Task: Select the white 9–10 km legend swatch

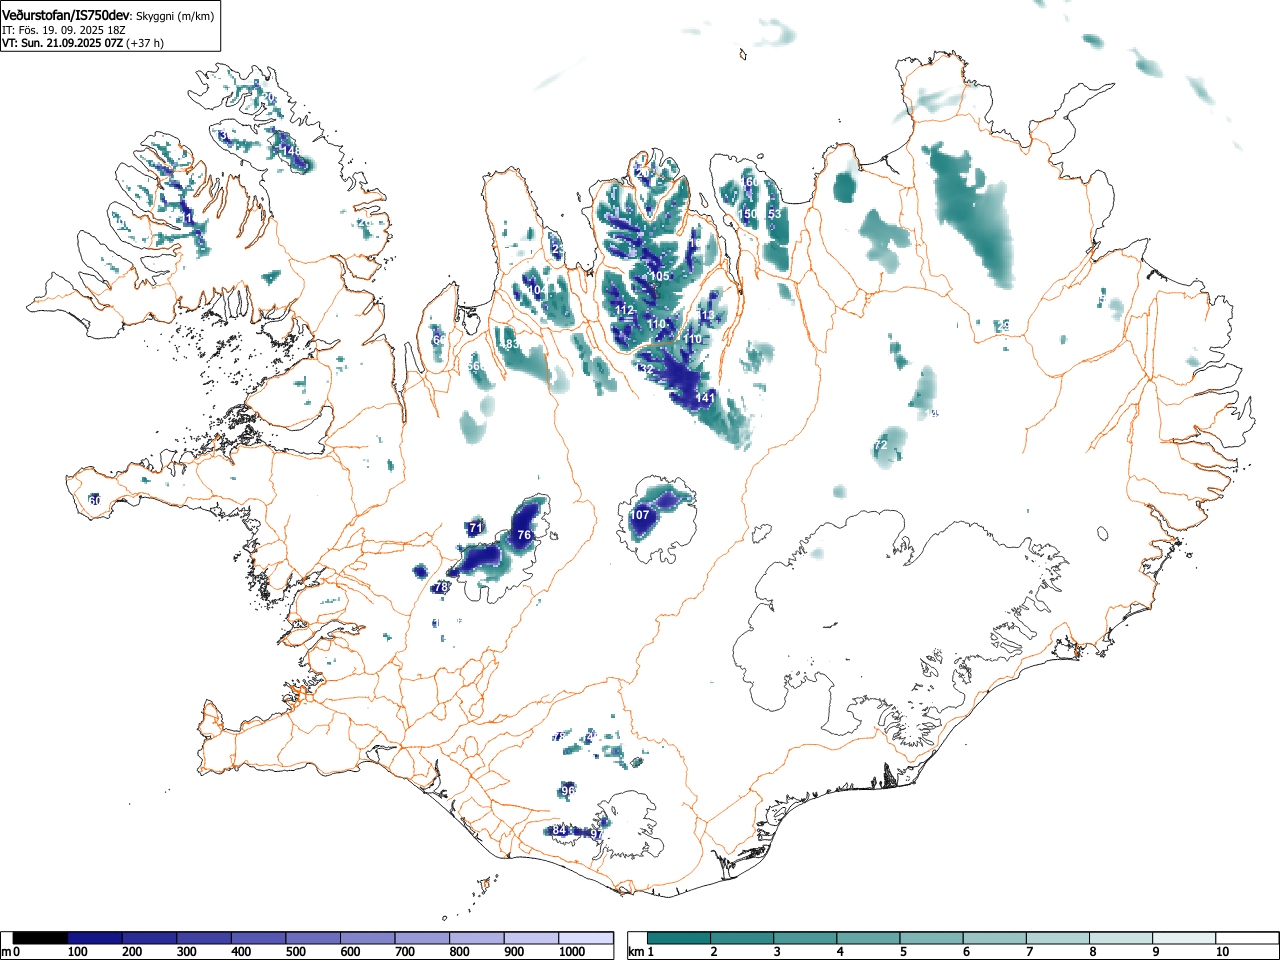Action: (x=1185, y=938)
